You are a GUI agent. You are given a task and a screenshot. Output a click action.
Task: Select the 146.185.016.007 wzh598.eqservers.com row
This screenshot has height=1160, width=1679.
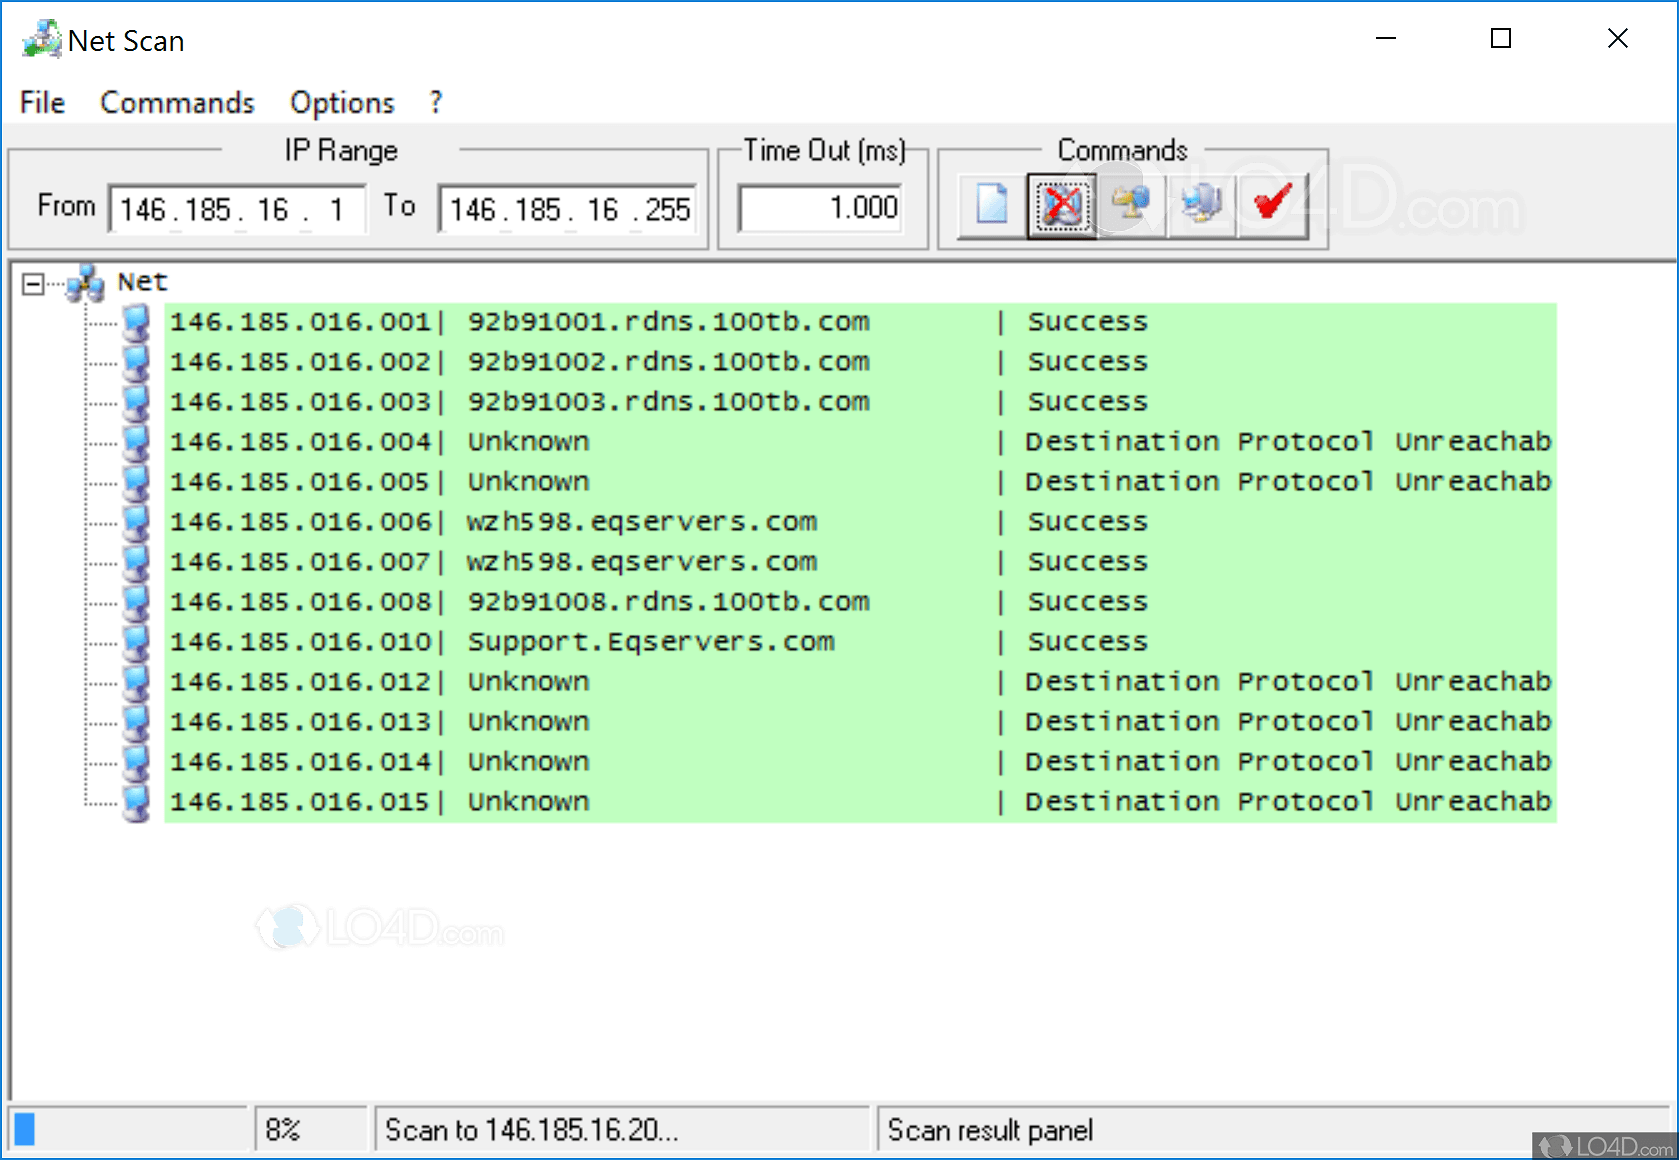pyautogui.click(x=860, y=562)
